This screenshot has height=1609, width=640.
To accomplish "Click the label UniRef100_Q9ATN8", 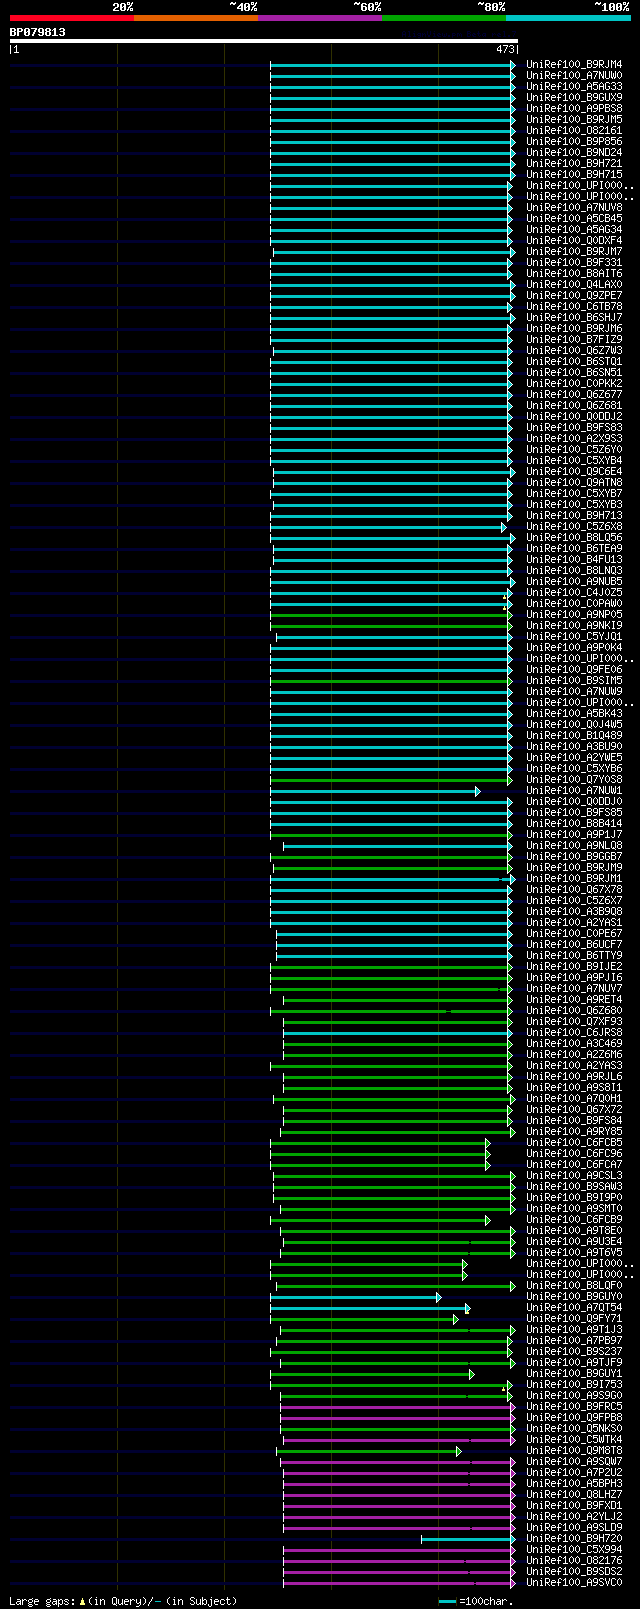I will [x=574, y=483].
